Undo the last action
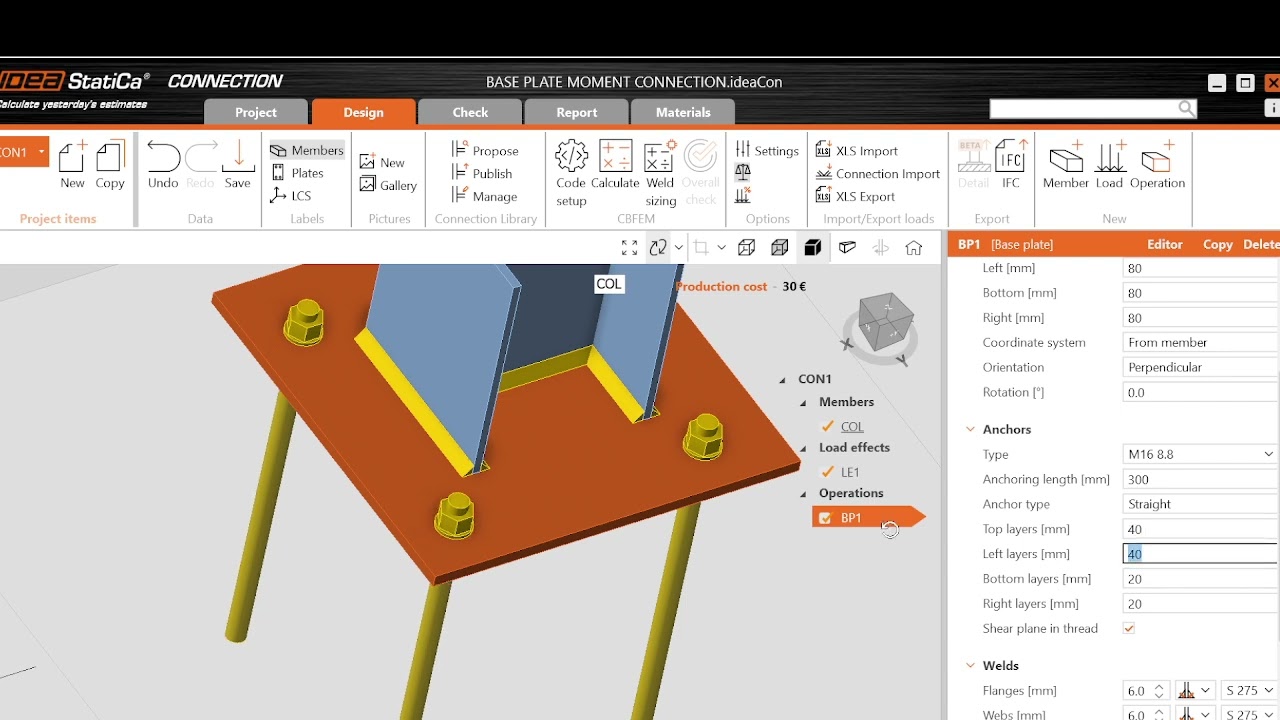The image size is (1280, 720). tap(163, 165)
